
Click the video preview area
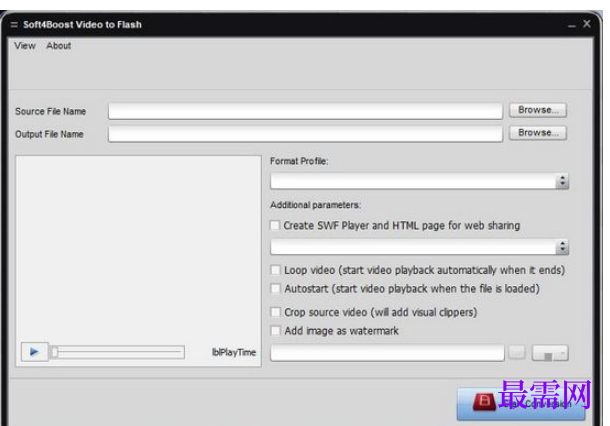138,248
